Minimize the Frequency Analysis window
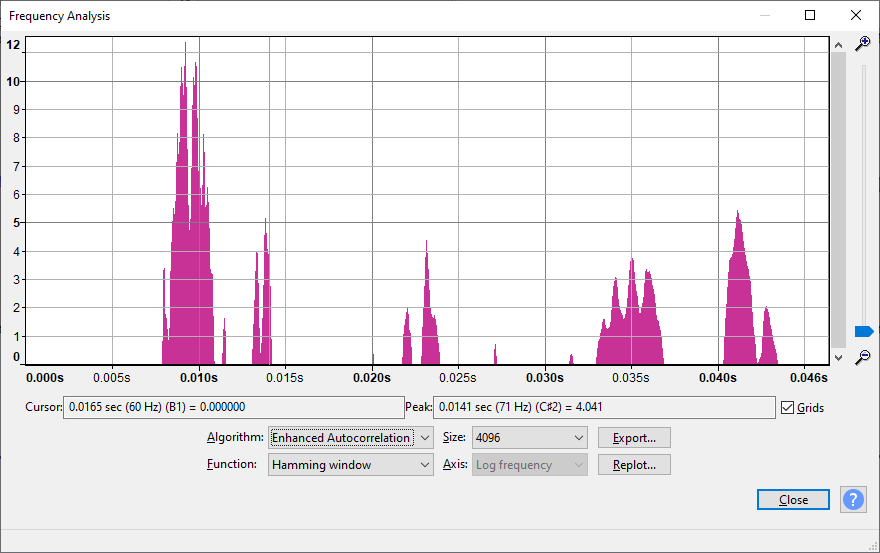 click(765, 15)
